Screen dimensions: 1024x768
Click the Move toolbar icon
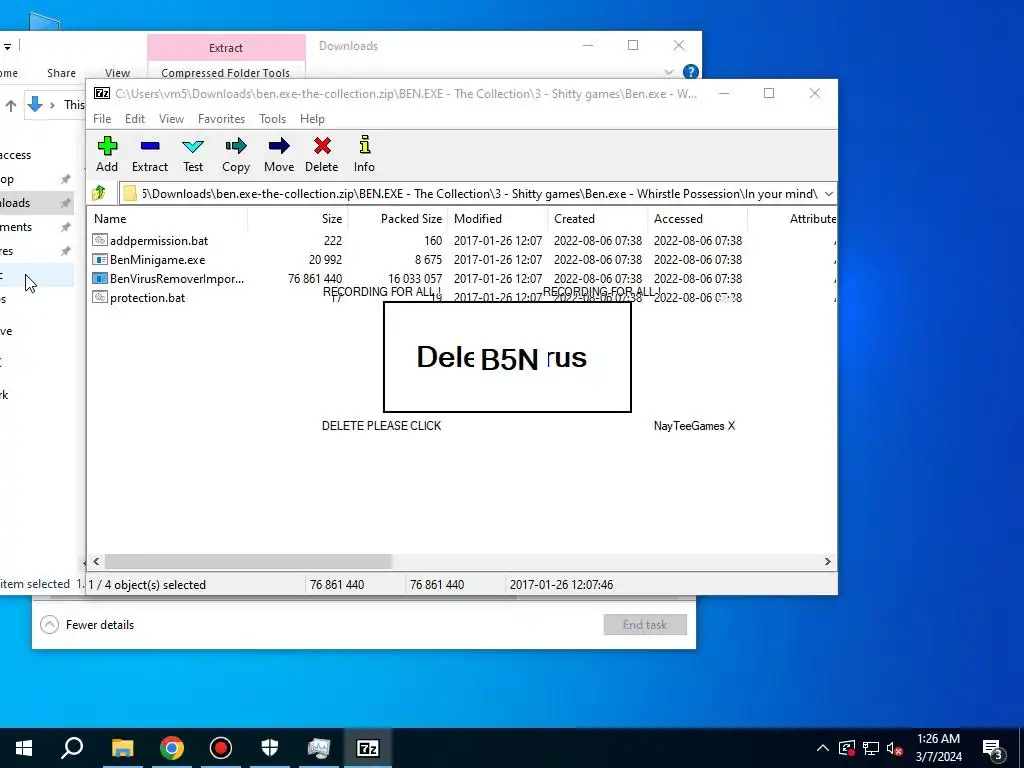click(279, 146)
